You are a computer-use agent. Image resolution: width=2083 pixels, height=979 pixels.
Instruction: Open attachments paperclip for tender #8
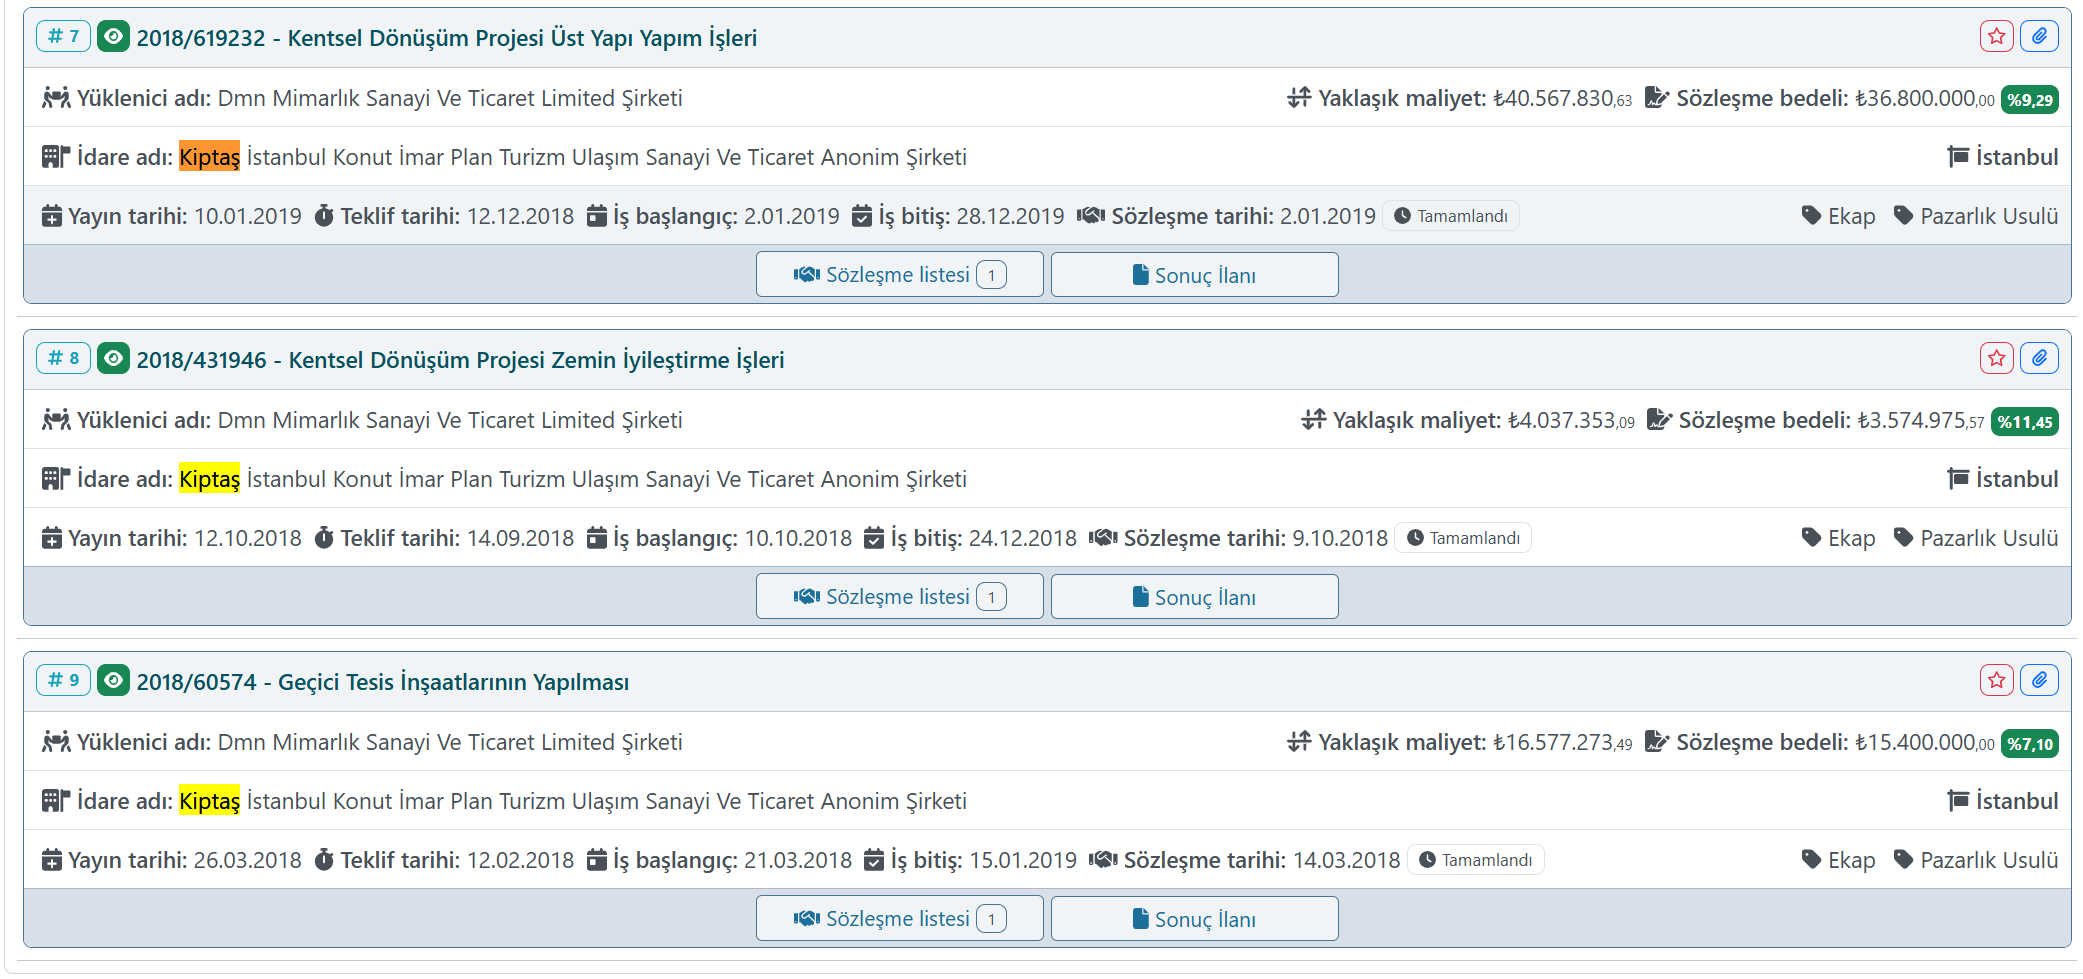2039,359
